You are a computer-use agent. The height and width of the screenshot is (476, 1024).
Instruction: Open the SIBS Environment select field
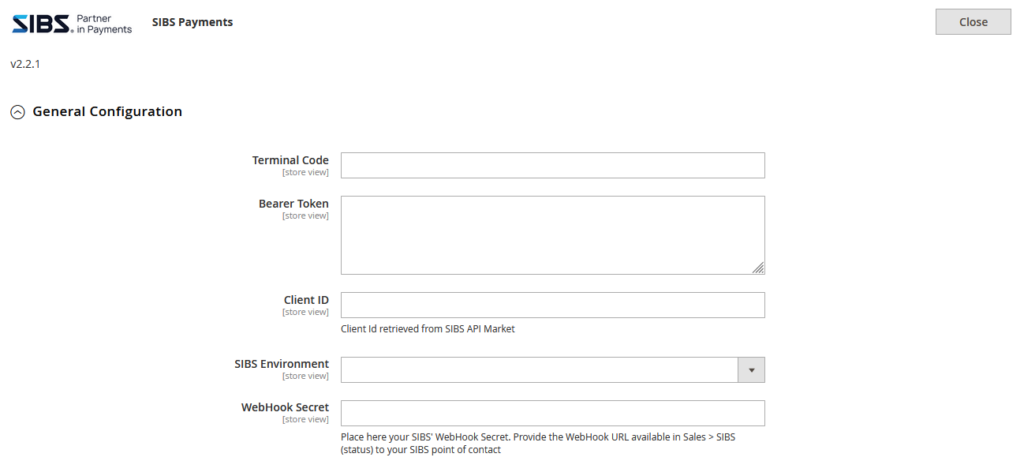[540, 370]
